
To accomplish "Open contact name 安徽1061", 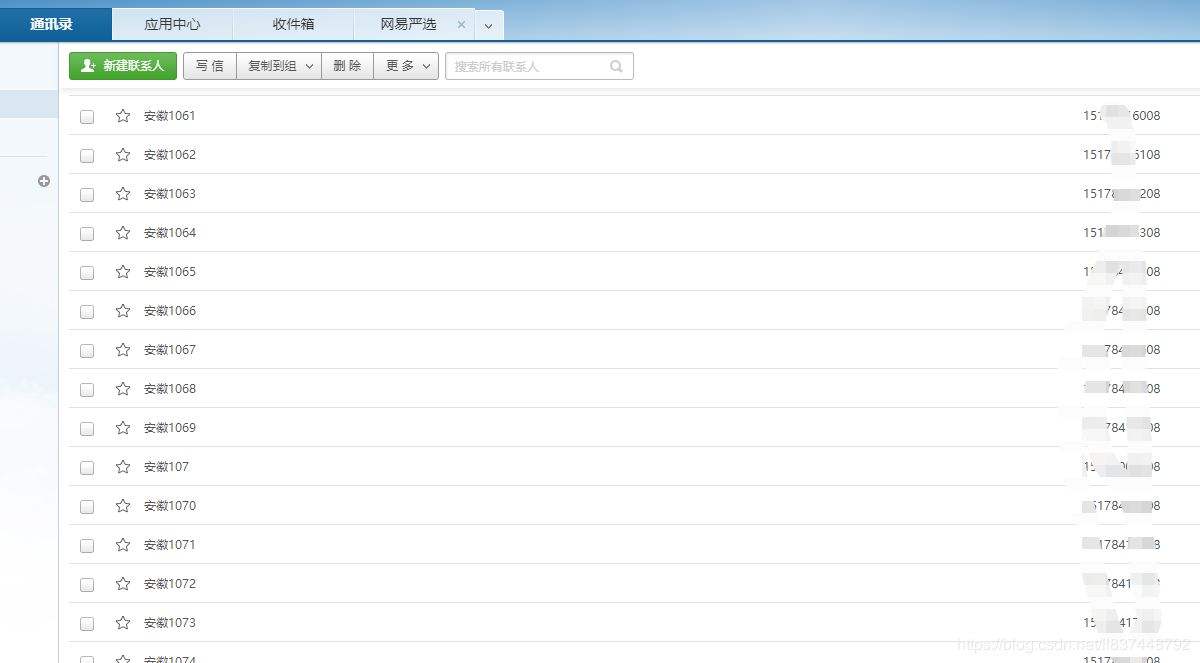I will tap(170, 116).
